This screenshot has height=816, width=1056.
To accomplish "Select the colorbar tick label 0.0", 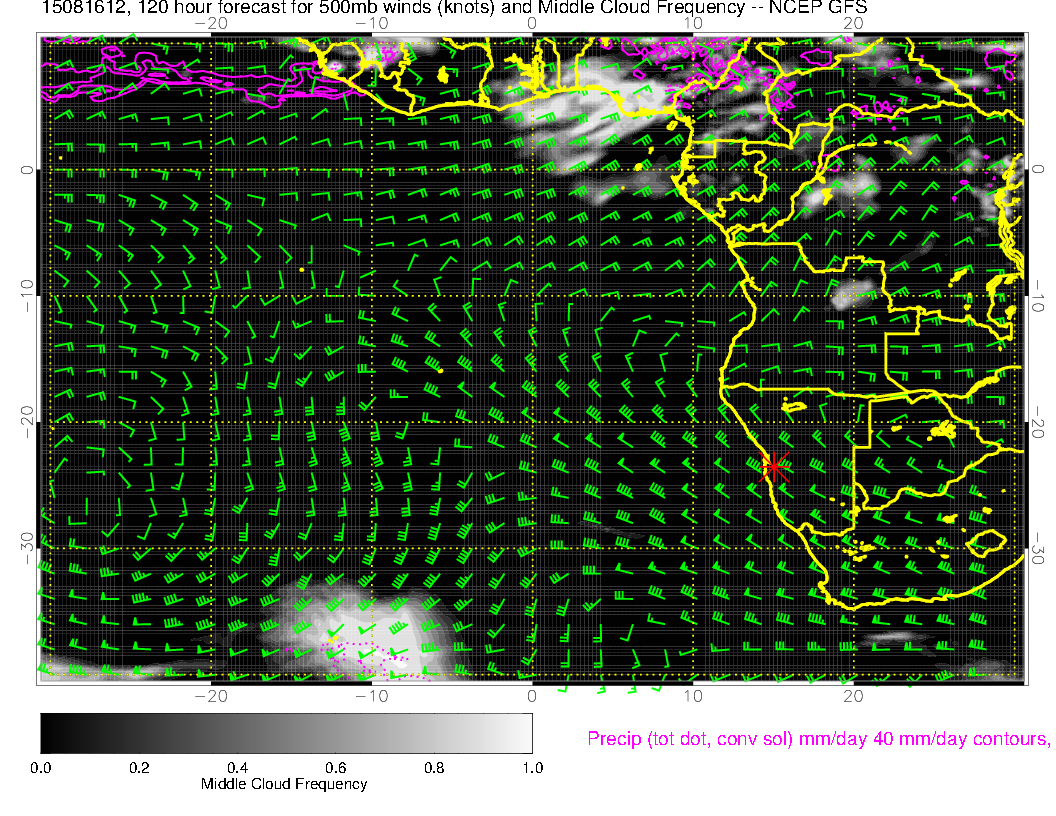I will (40, 768).
